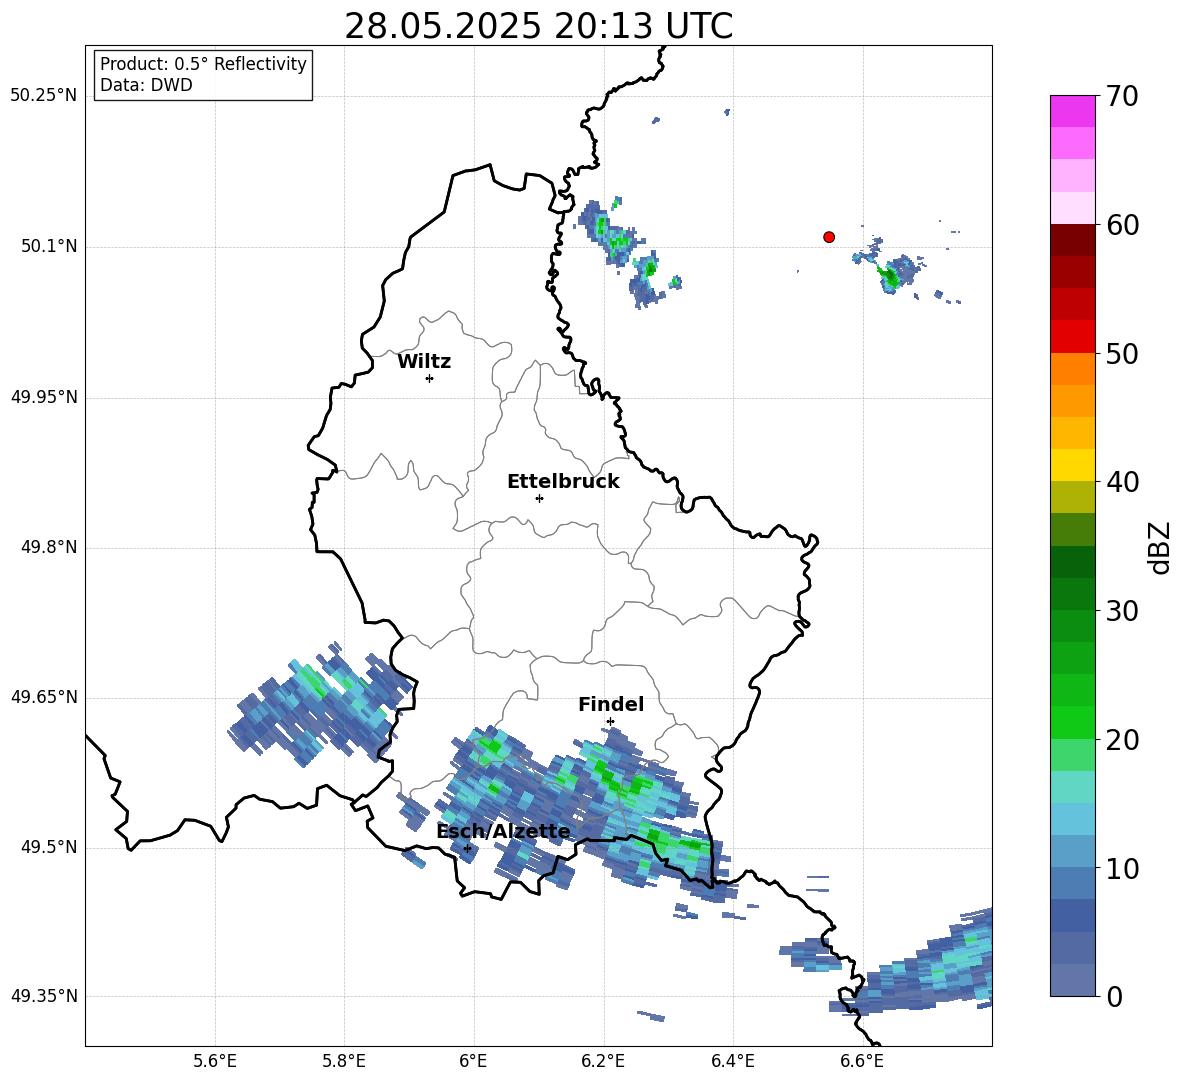This screenshot has height=1081, width=1184.
Task: Click the colorbar tick label 70
Action: pos(1122,97)
